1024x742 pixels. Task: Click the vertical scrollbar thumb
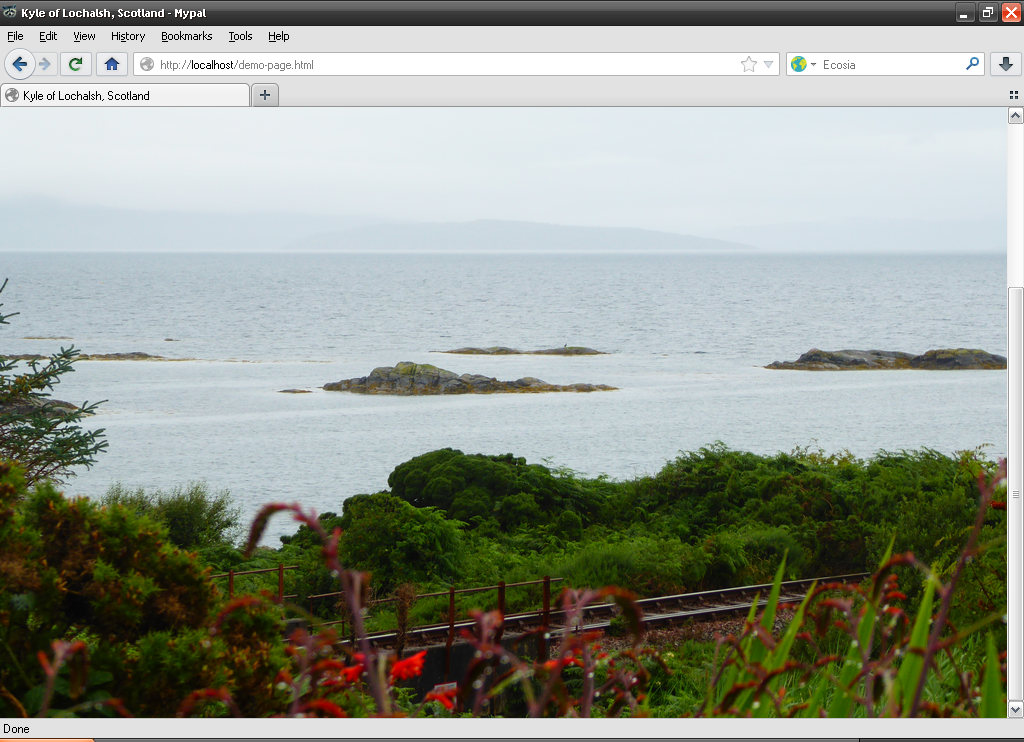tap(1015, 494)
